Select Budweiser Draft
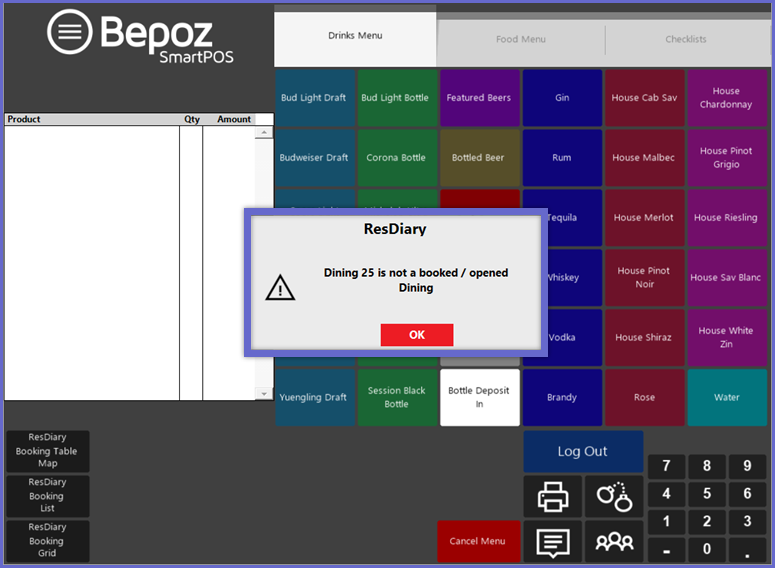This screenshot has height=568, width=775. 314,158
